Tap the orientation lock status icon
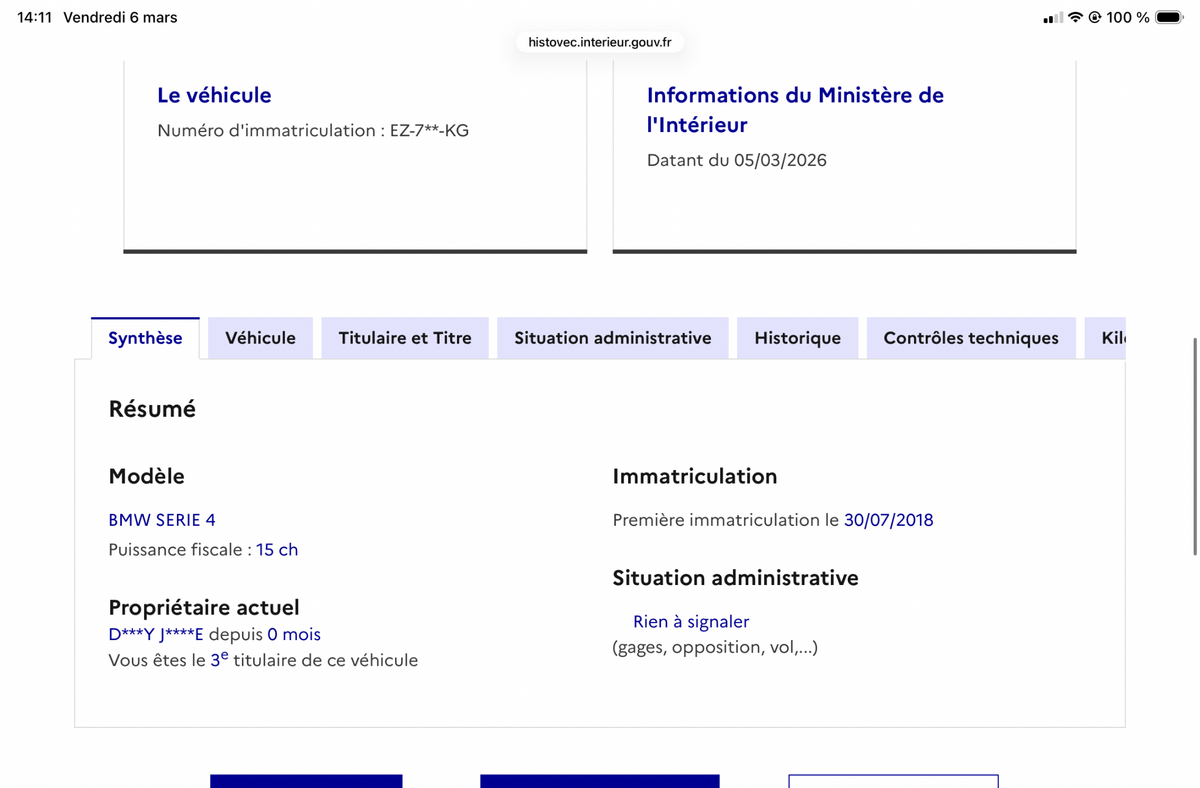1200x788 pixels. [1095, 17]
